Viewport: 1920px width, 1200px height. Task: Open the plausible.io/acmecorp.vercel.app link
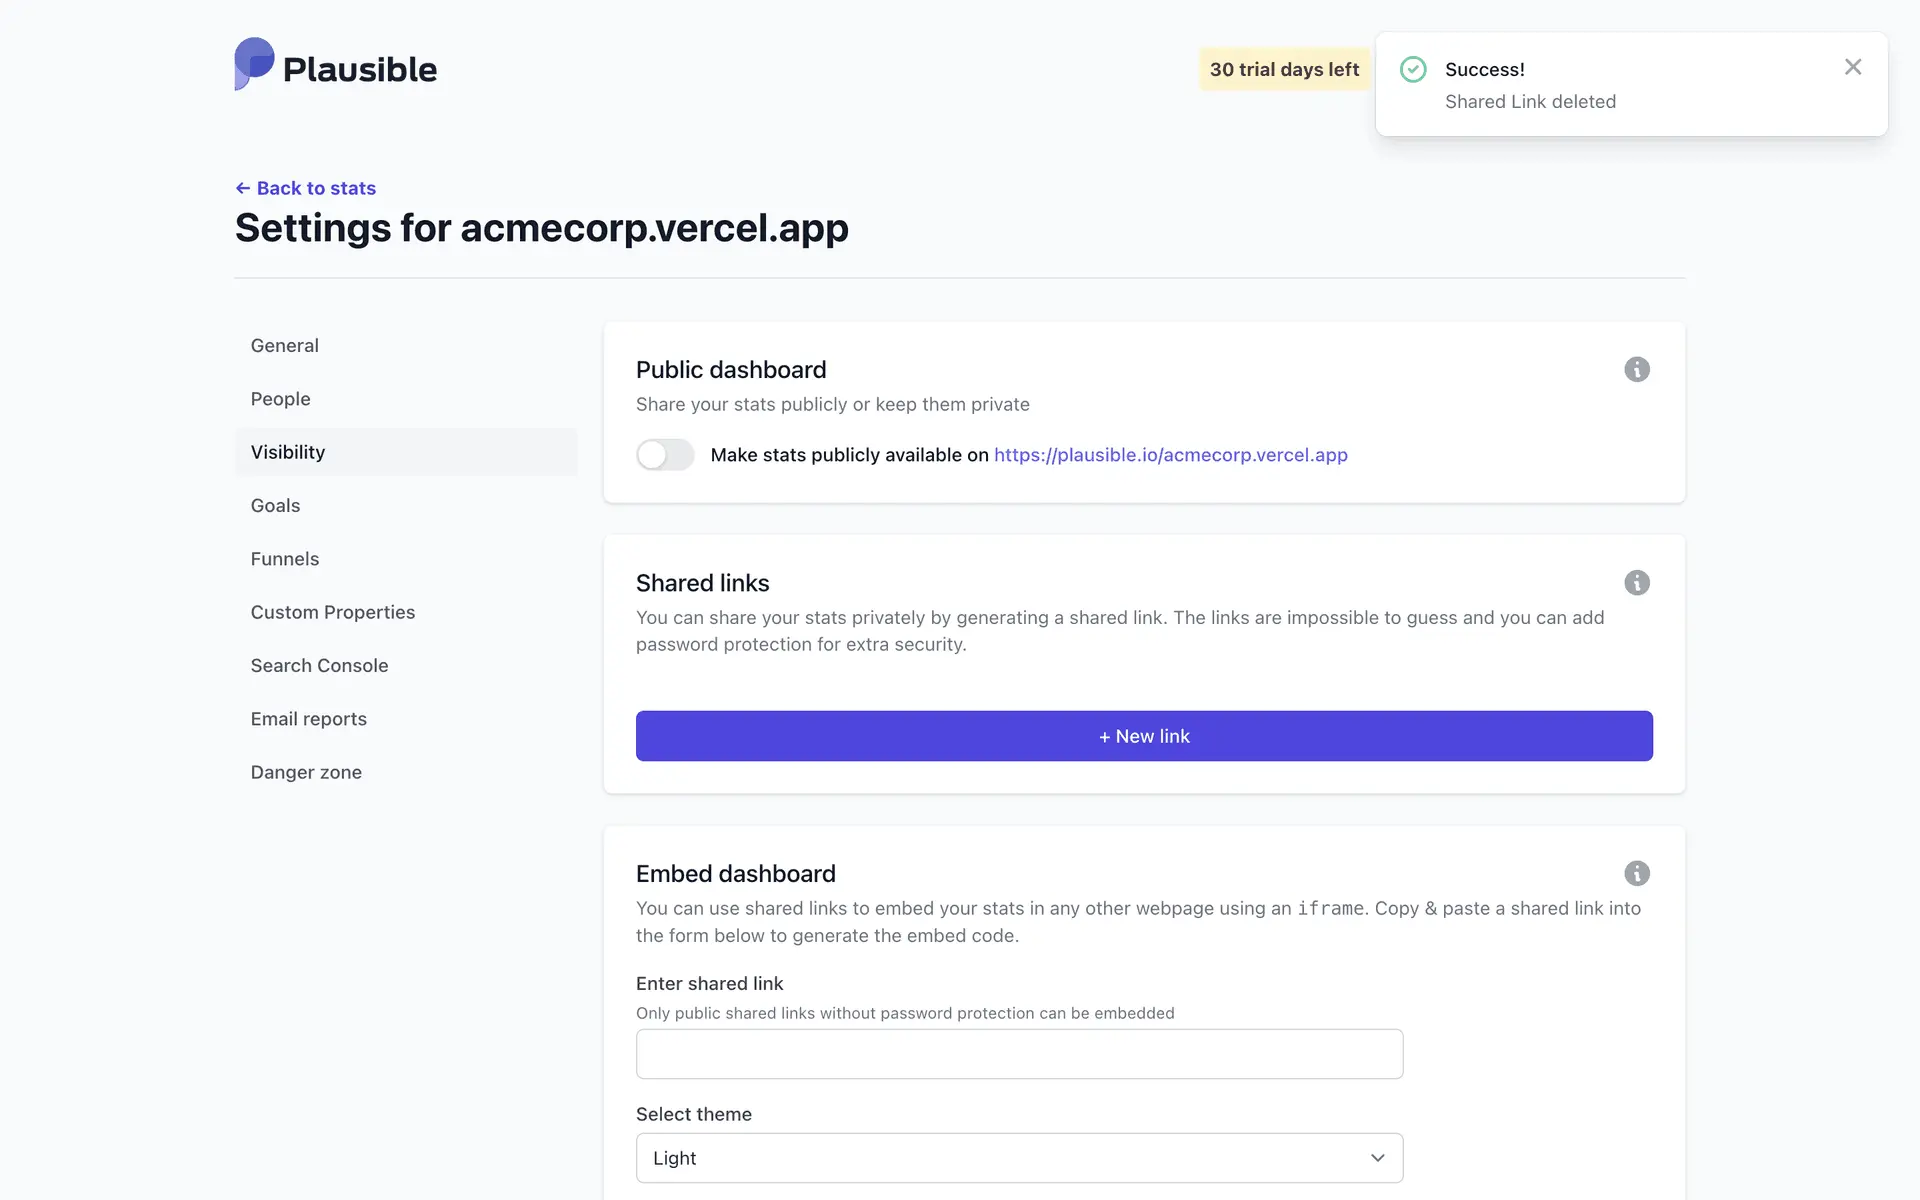click(1170, 455)
